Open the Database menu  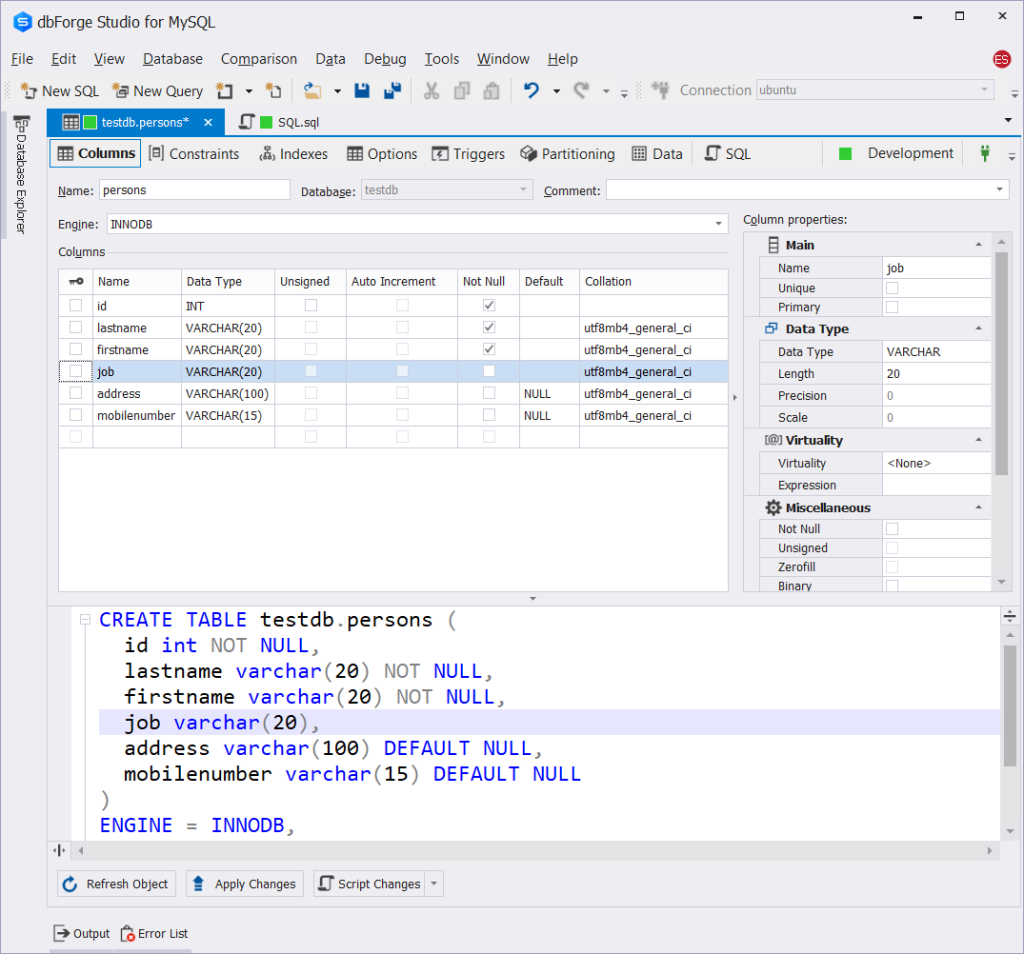tap(172, 59)
